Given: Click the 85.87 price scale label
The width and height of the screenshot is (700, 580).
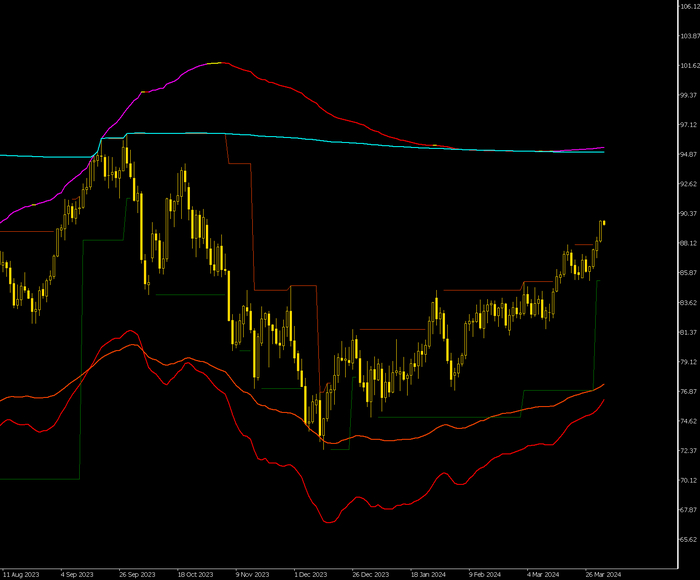Looking at the screenshot, I should (690, 273).
